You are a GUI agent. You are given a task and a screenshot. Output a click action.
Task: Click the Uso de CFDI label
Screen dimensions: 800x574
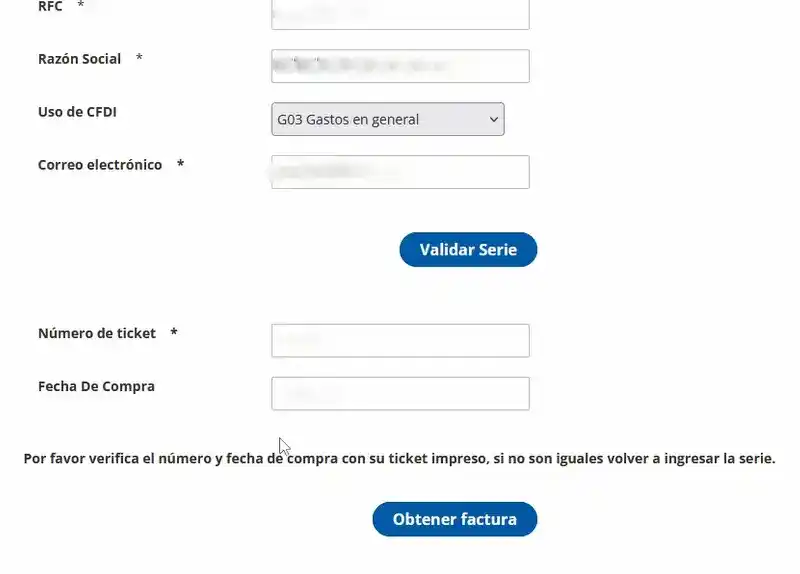(77, 112)
